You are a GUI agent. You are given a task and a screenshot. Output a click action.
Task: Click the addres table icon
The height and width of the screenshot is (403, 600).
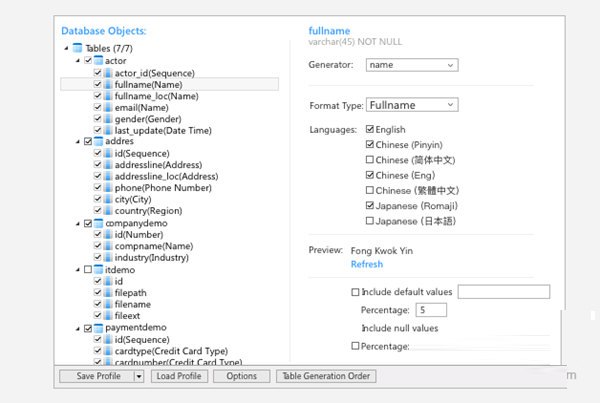click(98, 141)
